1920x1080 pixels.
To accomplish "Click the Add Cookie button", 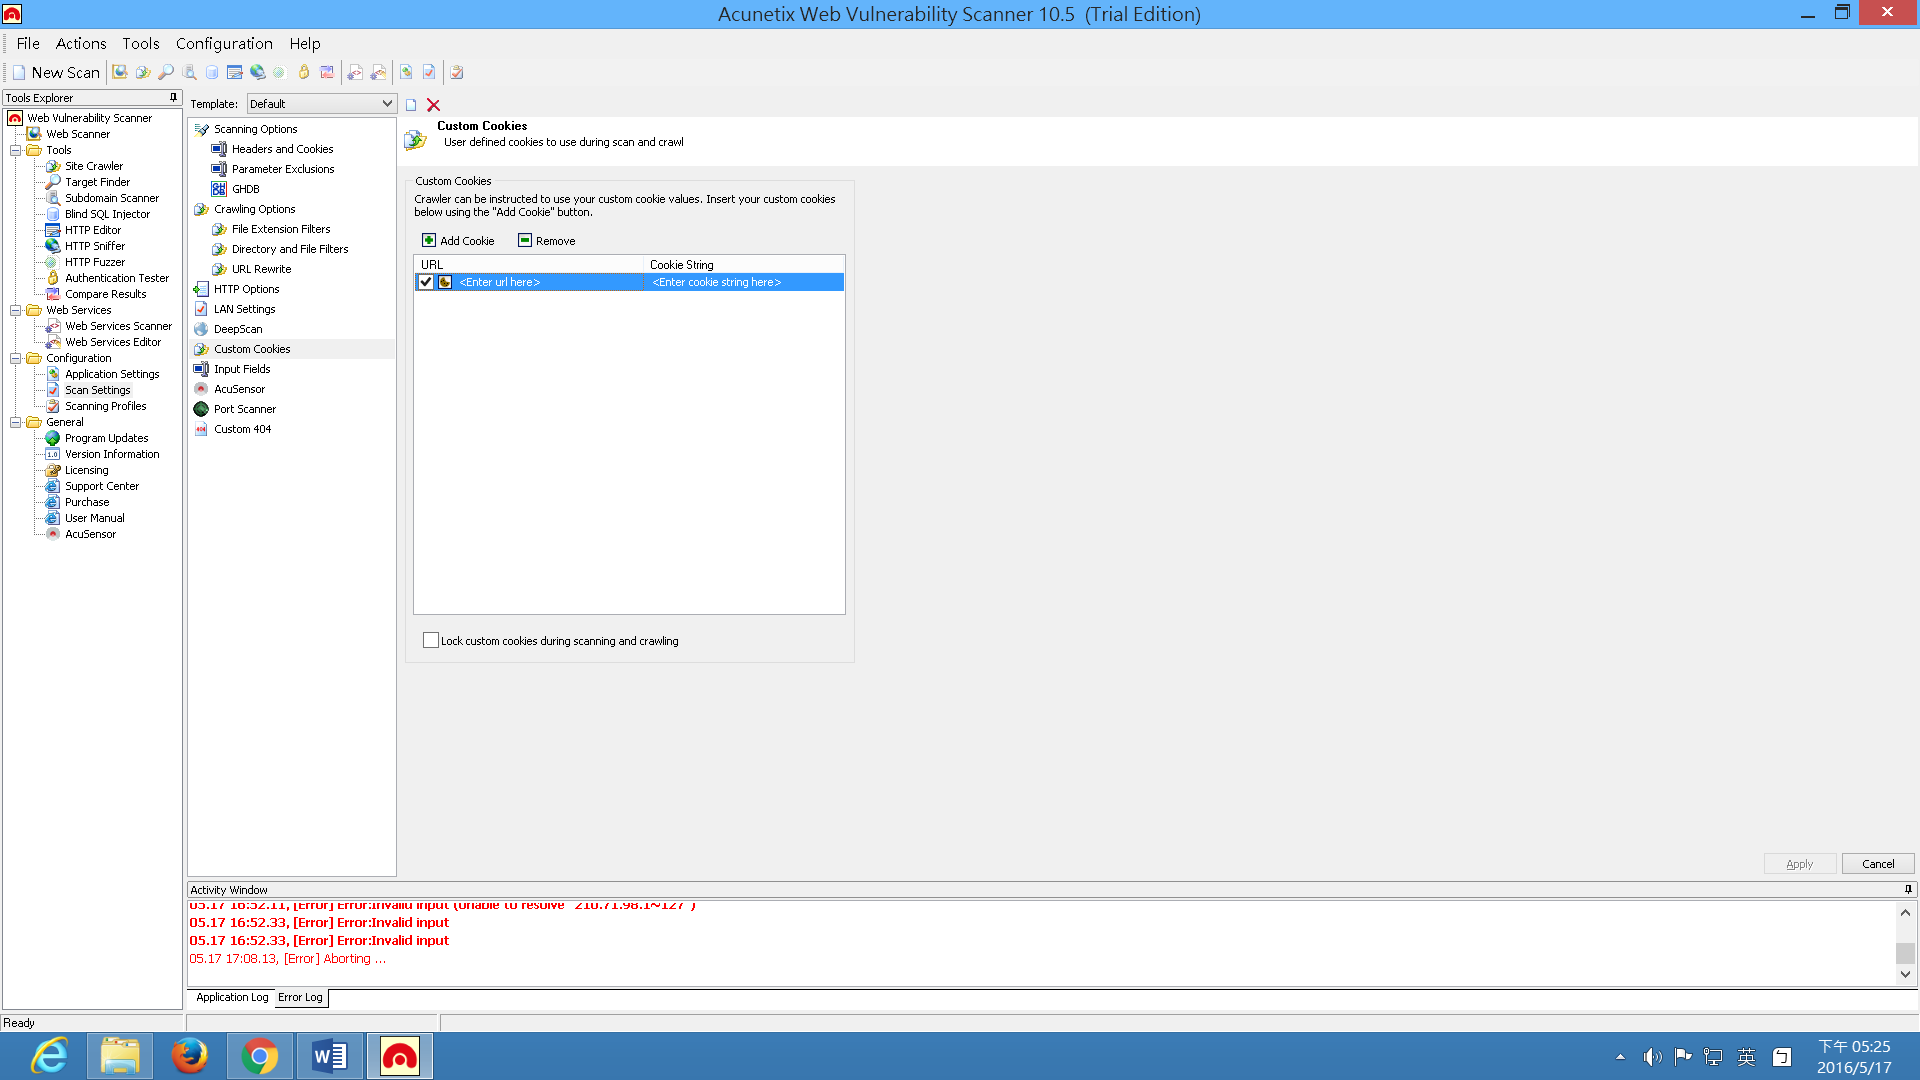I will [x=458, y=241].
